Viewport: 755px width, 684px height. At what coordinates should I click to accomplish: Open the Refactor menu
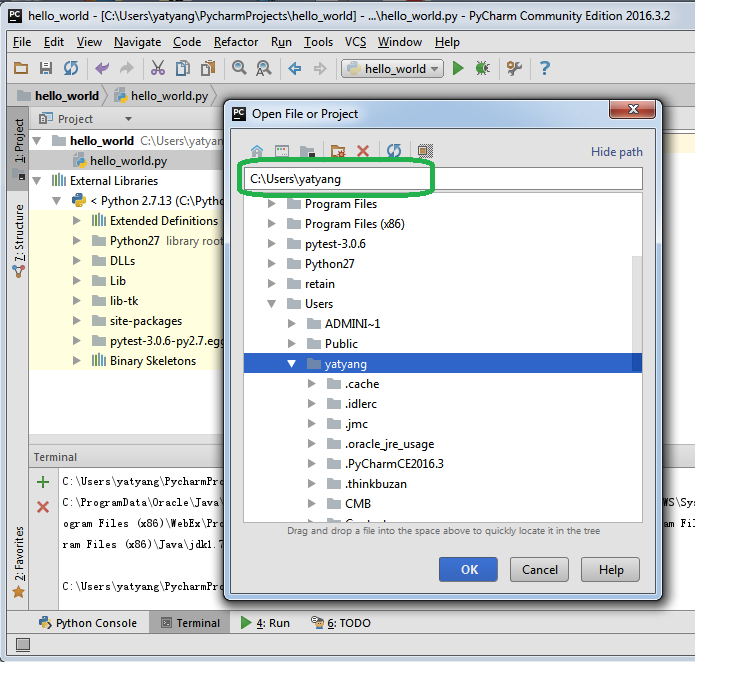236,42
